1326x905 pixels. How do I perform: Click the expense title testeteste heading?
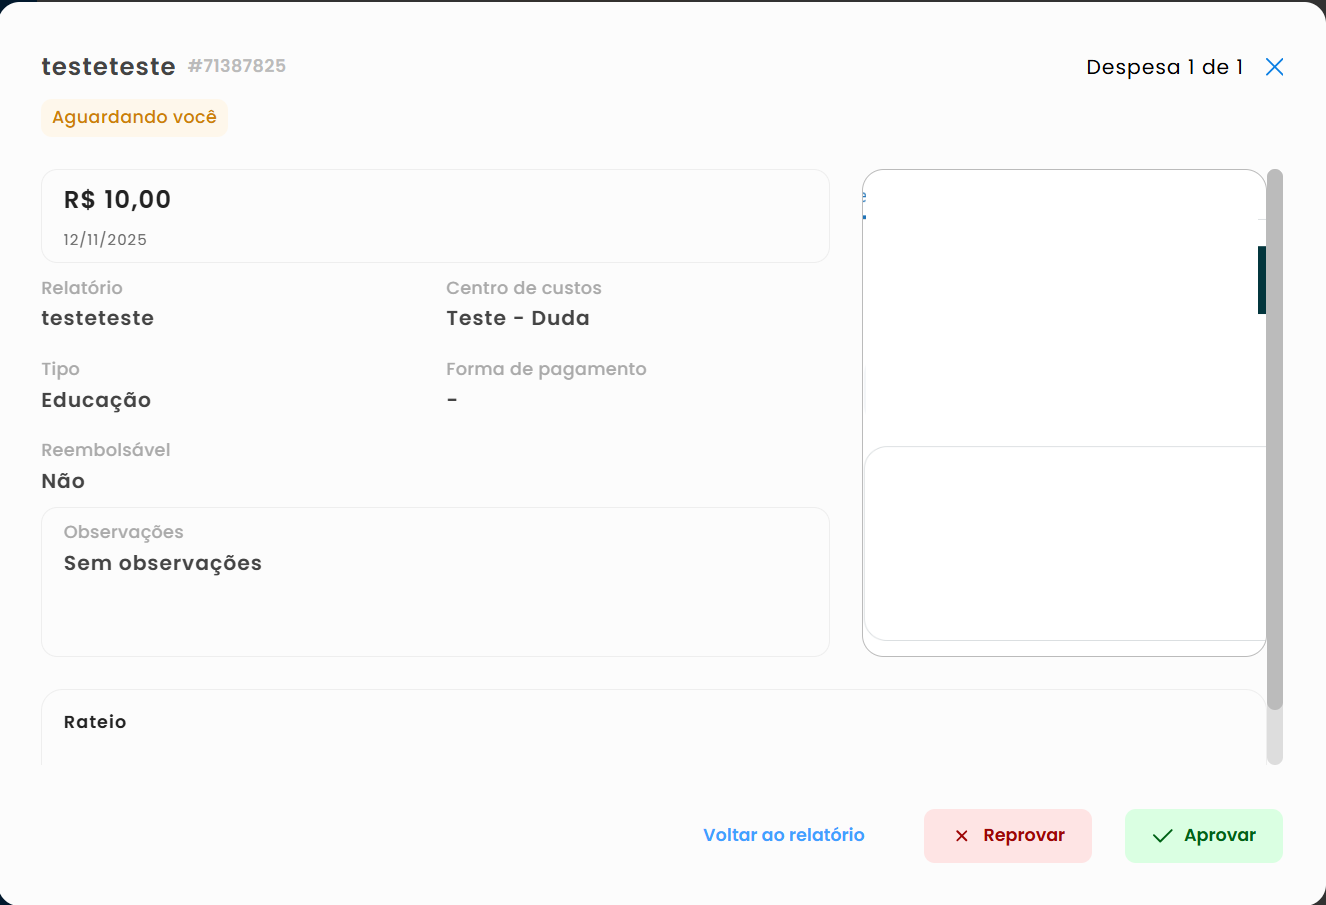pos(108,67)
